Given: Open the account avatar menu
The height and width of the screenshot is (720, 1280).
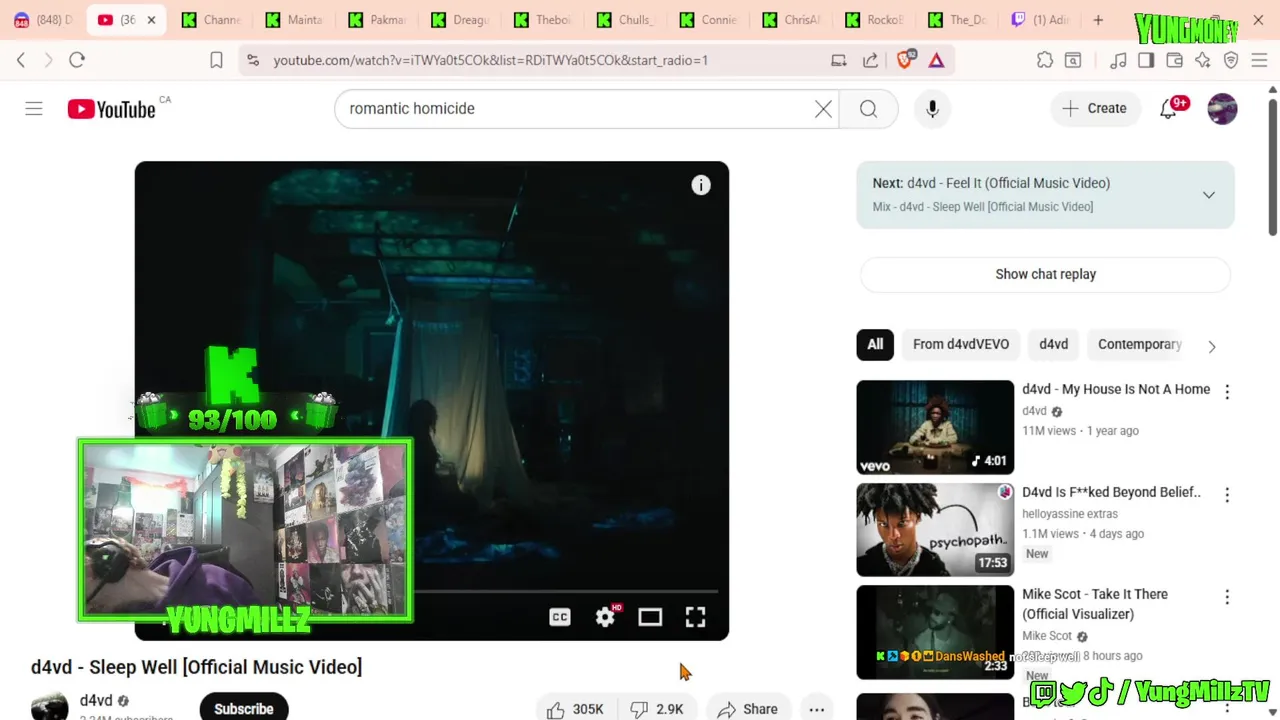Looking at the screenshot, I should (1222, 109).
